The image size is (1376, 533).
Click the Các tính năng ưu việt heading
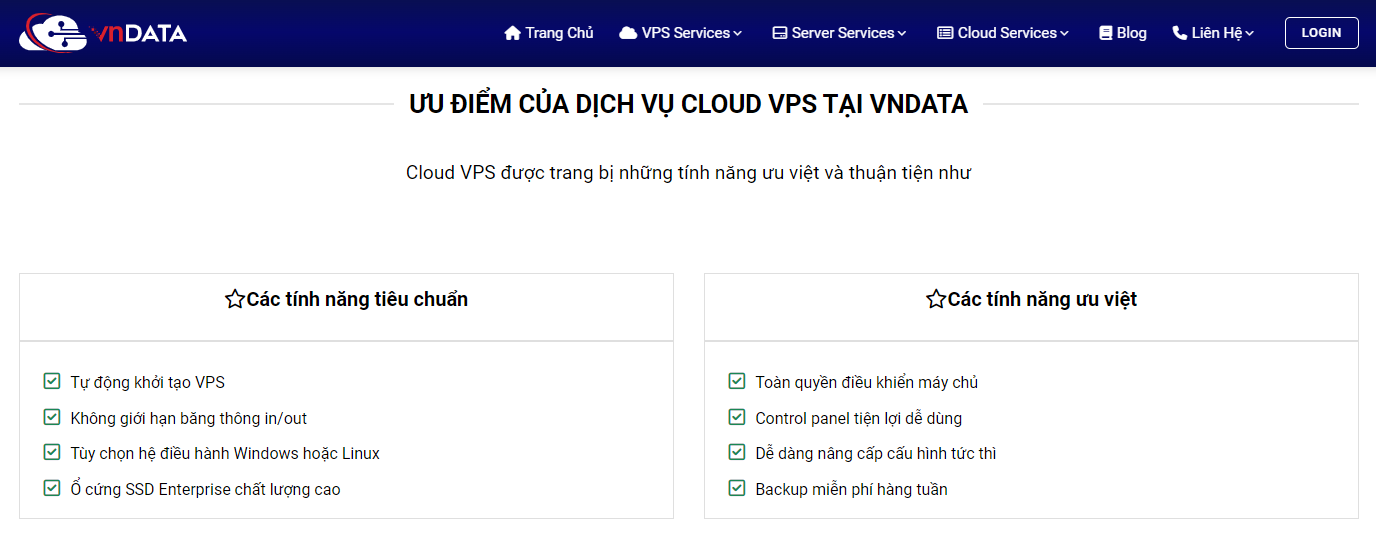[1042, 299]
